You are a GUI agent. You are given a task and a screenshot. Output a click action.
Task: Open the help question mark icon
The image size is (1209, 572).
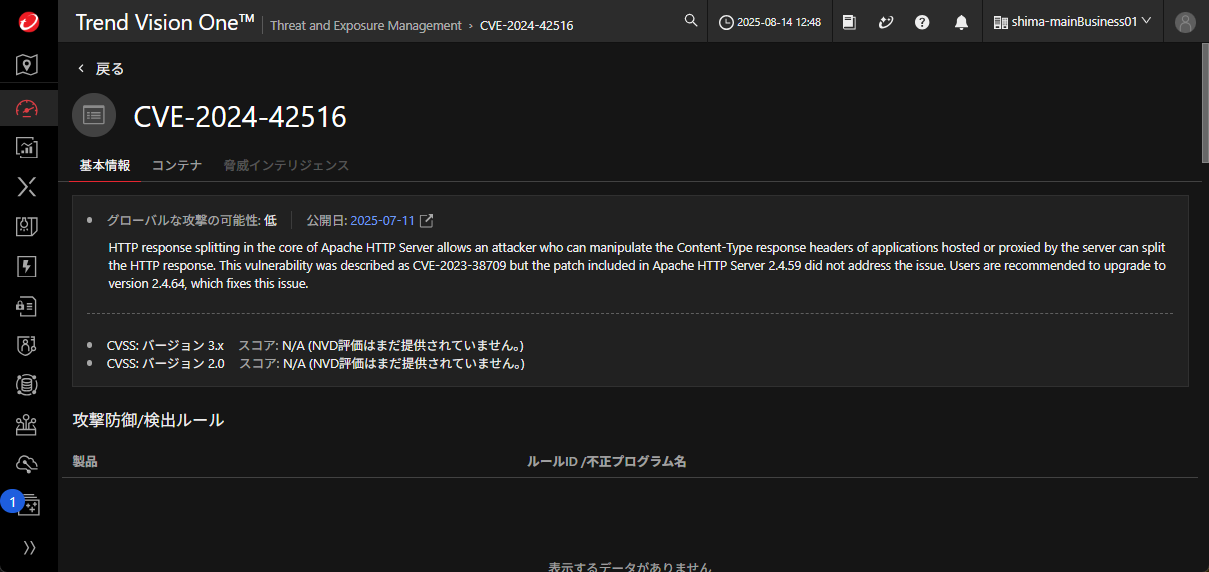pyautogui.click(x=922, y=21)
